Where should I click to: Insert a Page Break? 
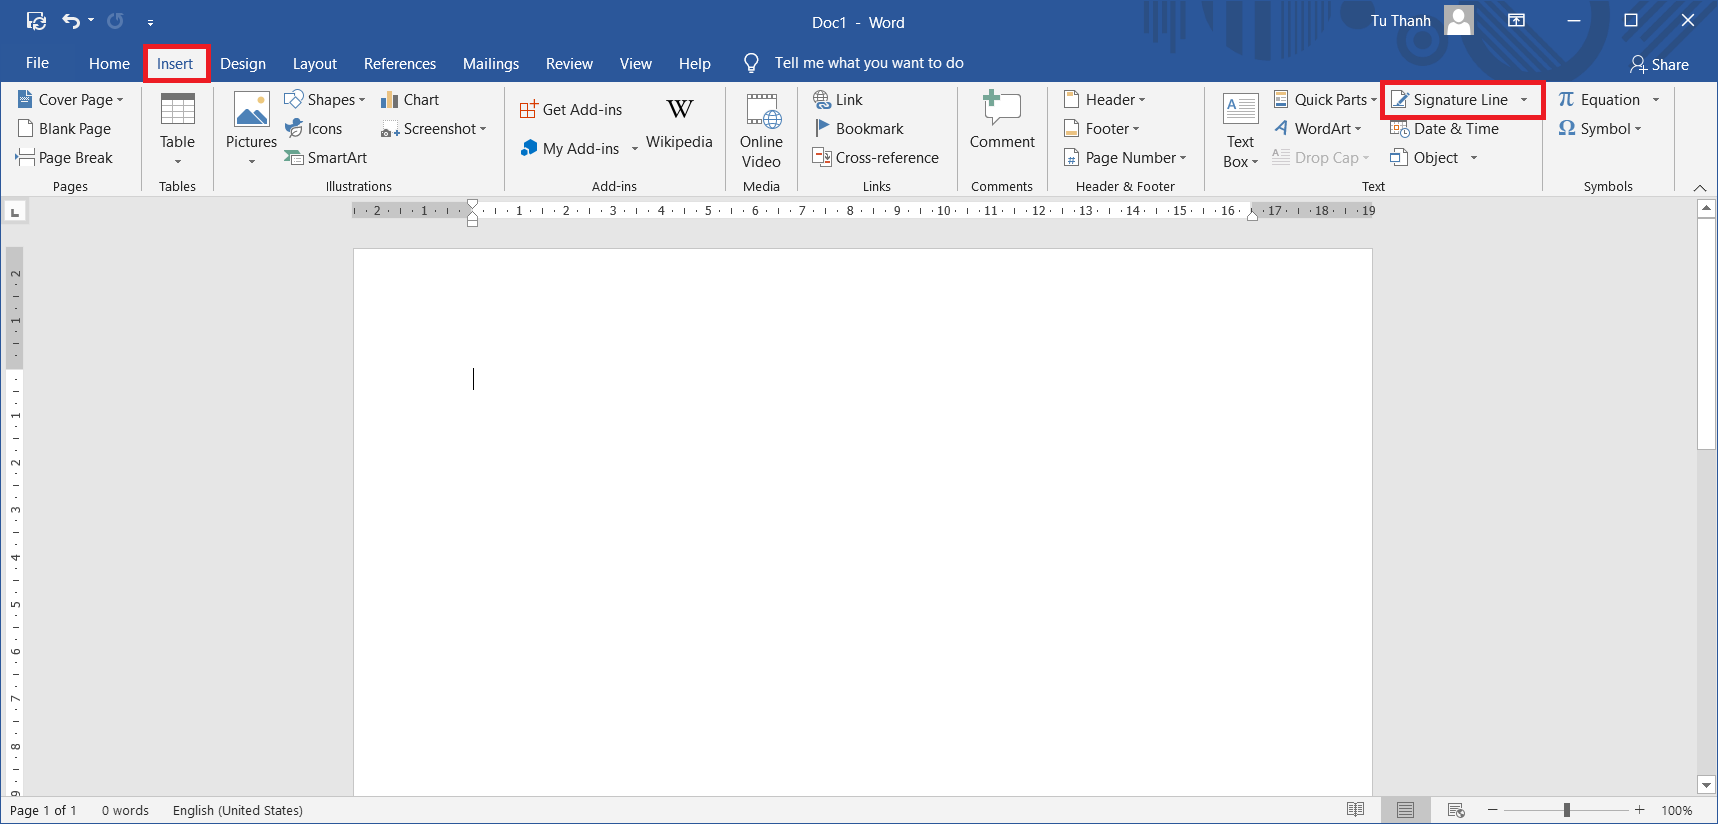65,158
